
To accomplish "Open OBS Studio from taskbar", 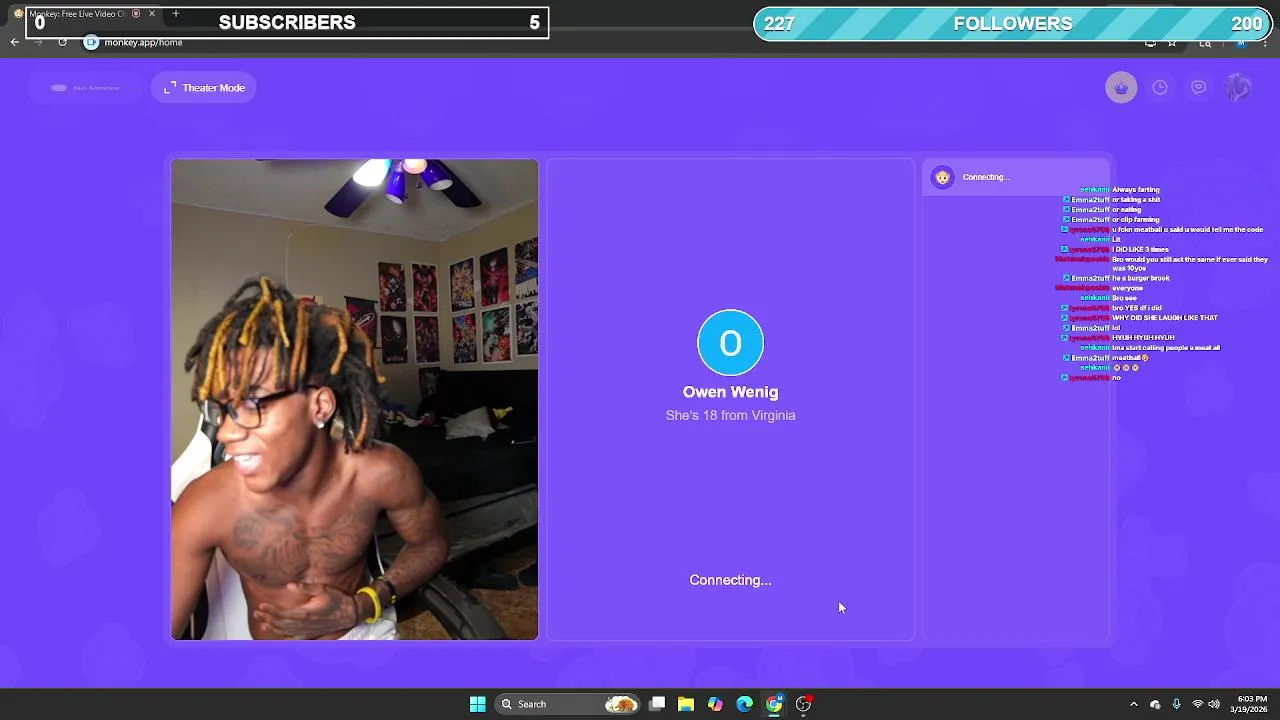I will 803,704.
